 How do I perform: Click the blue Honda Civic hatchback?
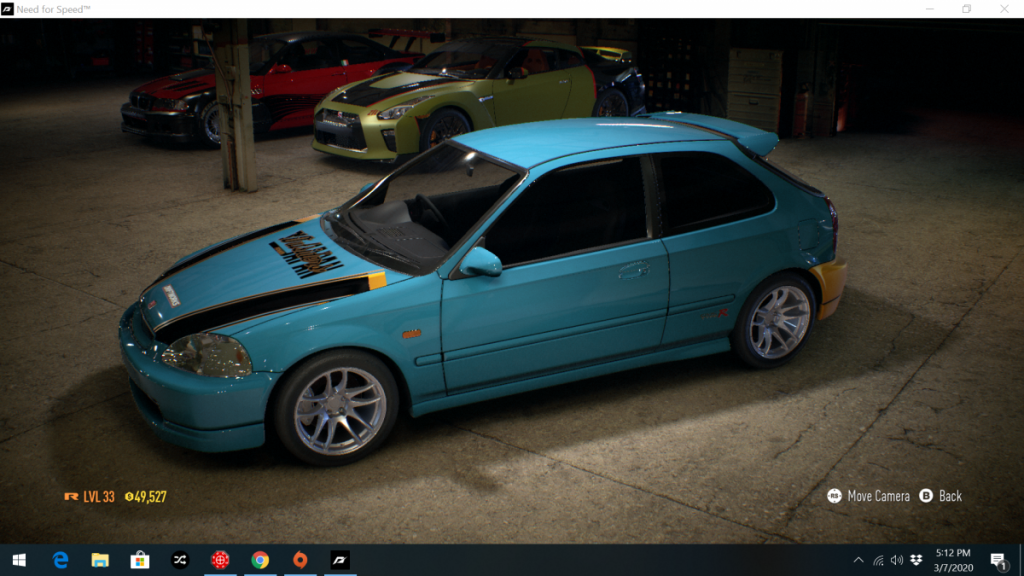pyautogui.click(x=483, y=287)
